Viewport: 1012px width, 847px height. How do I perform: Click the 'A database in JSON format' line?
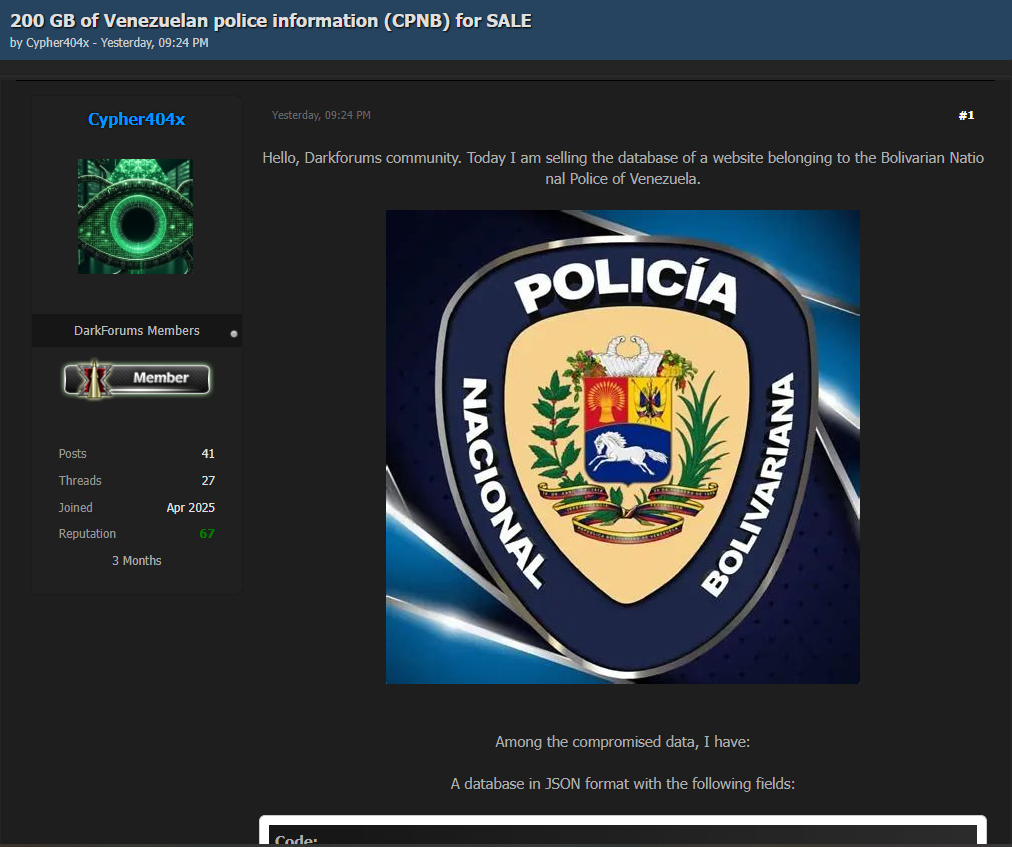click(622, 784)
